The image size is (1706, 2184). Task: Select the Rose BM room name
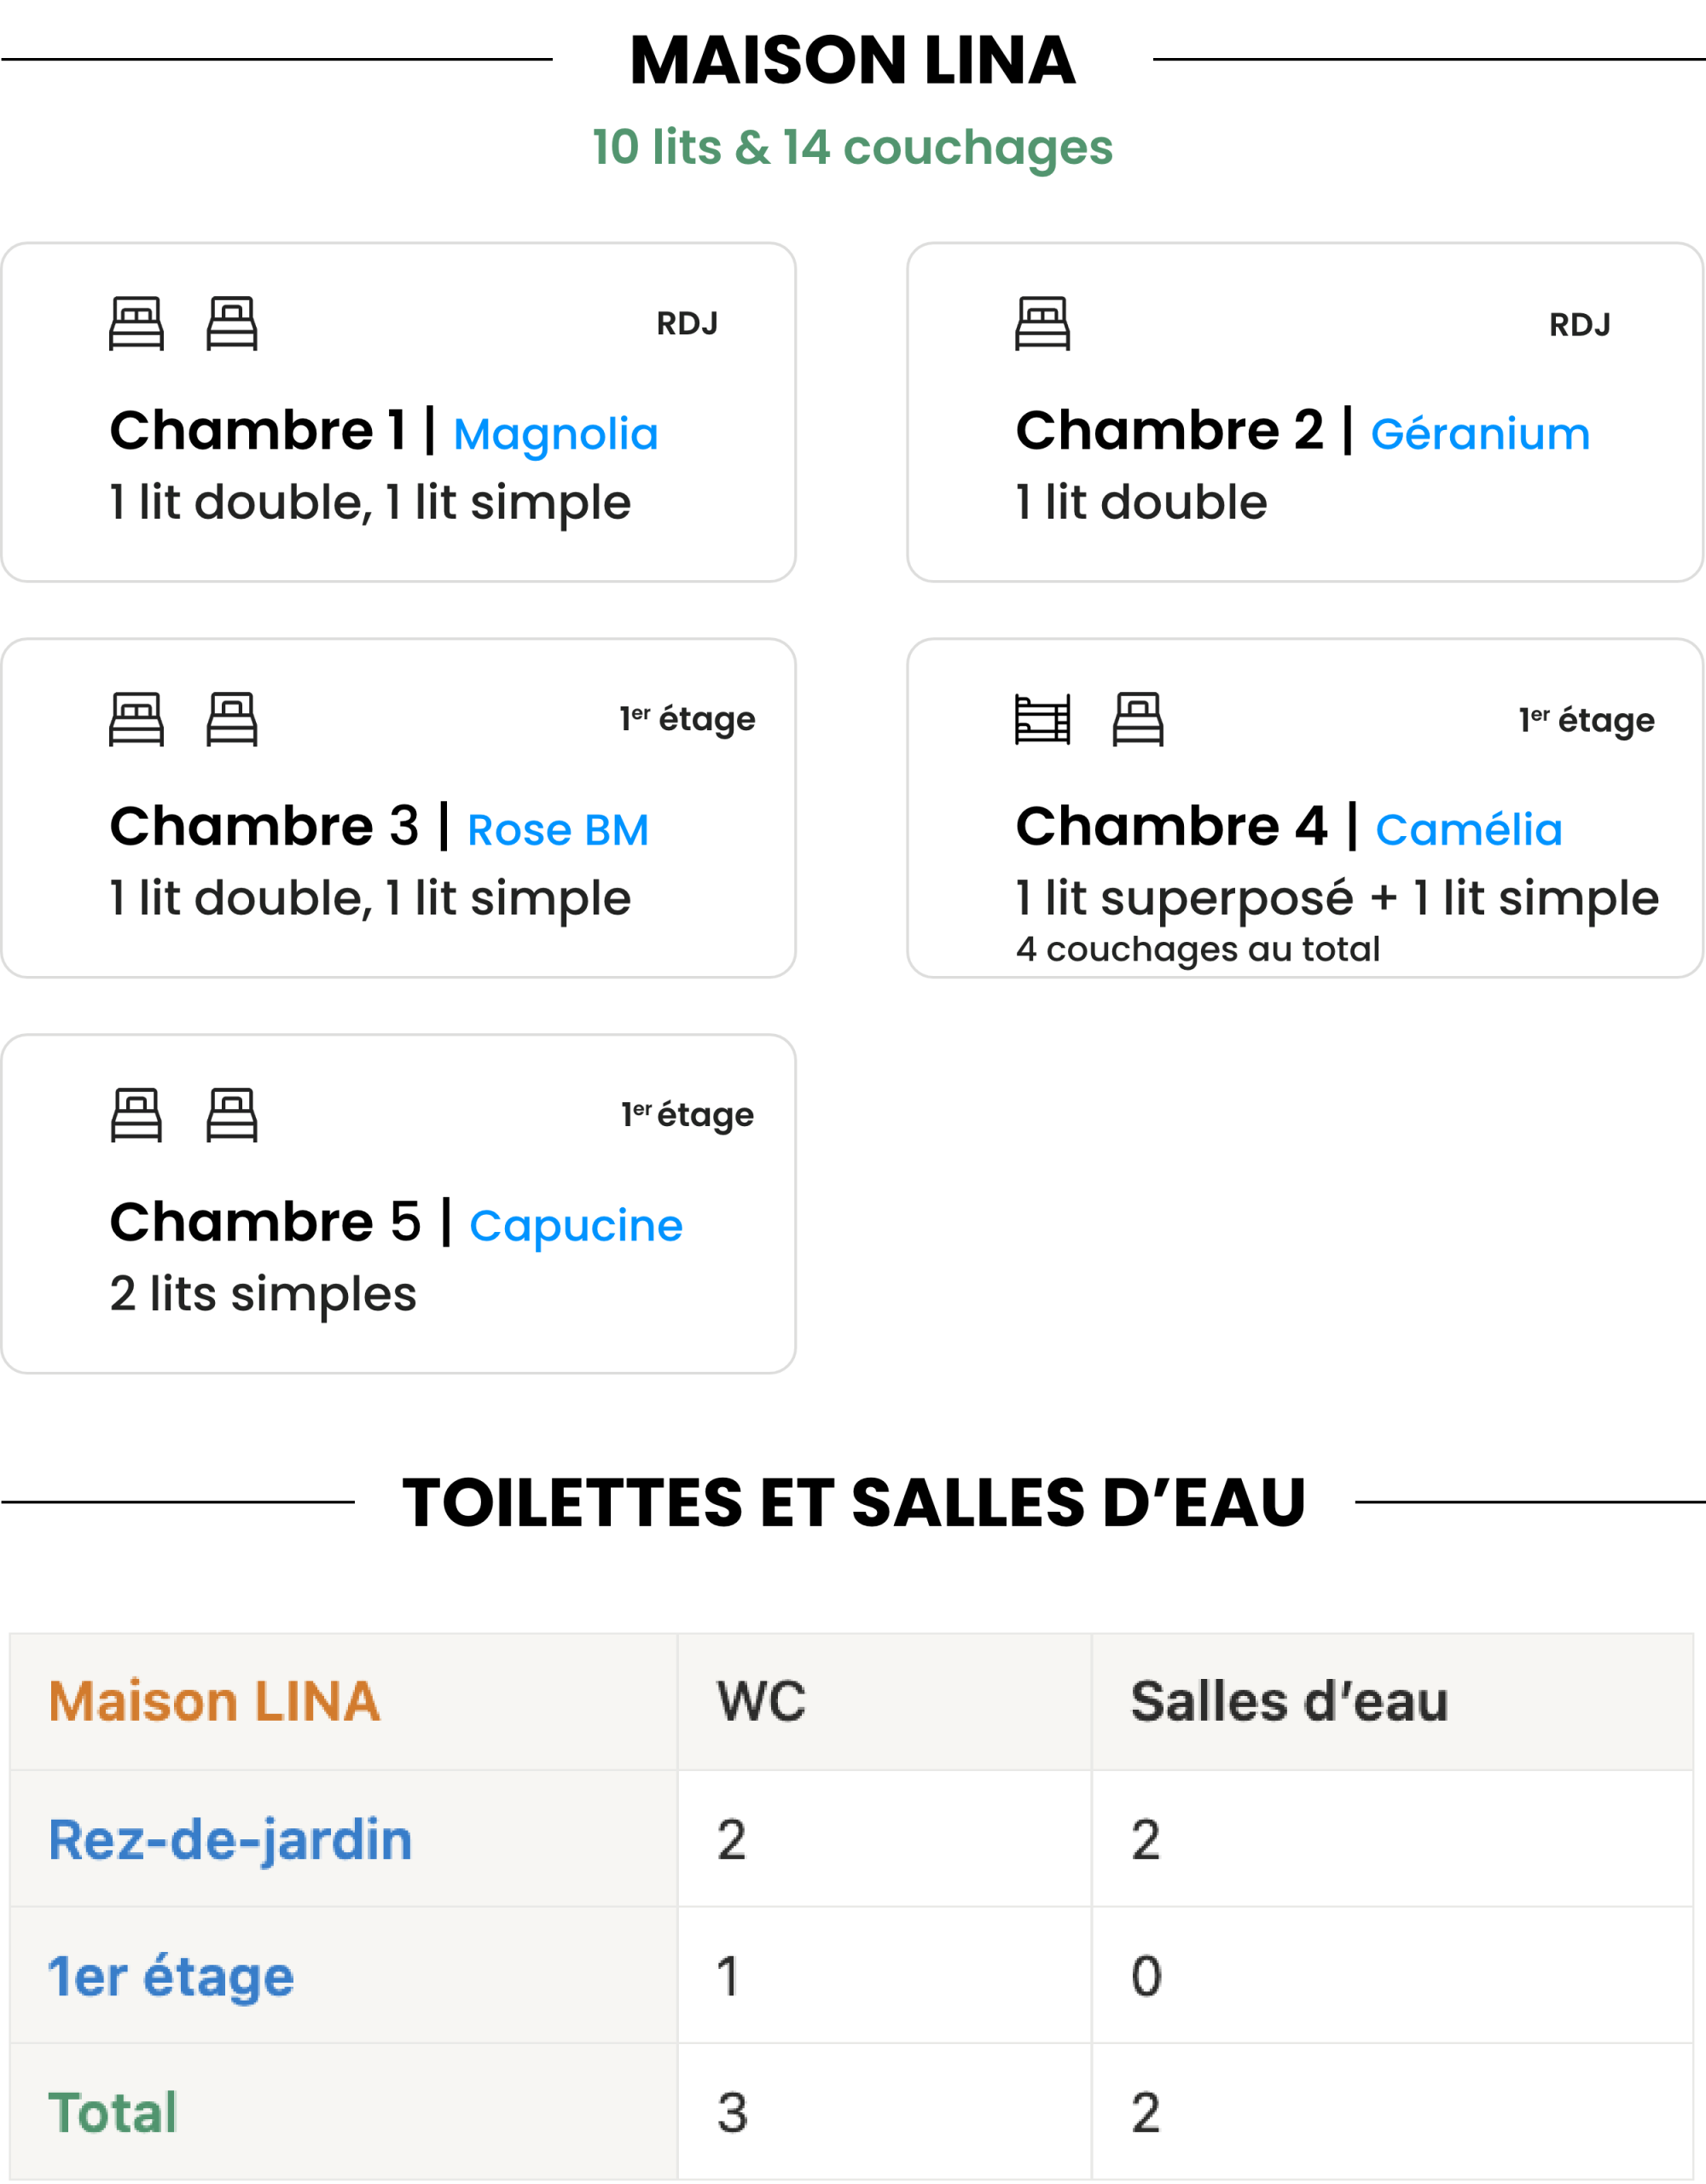[558, 830]
